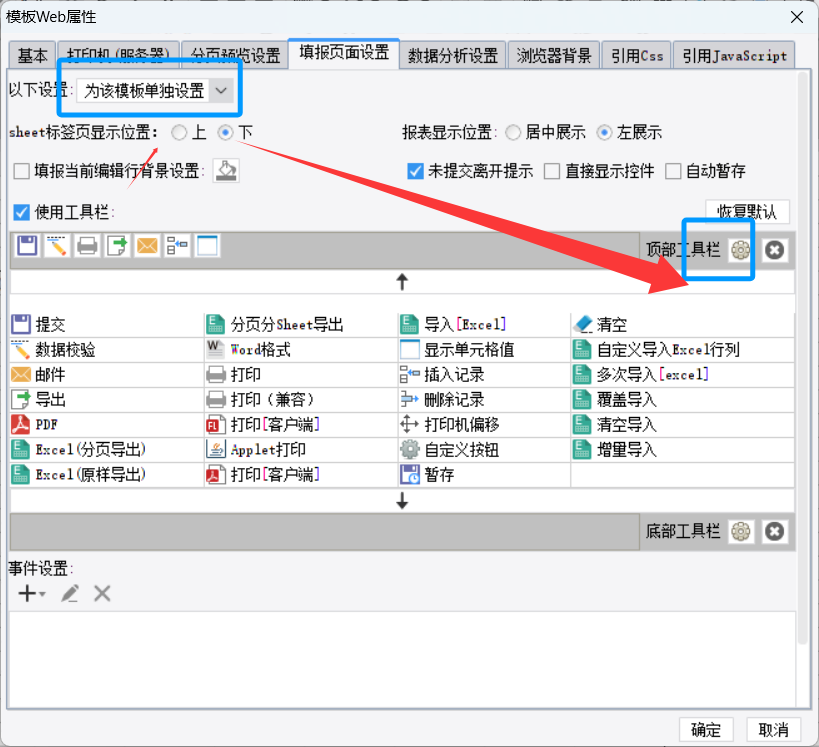
Task: Select the Word格式 item
Action: coord(301,349)
